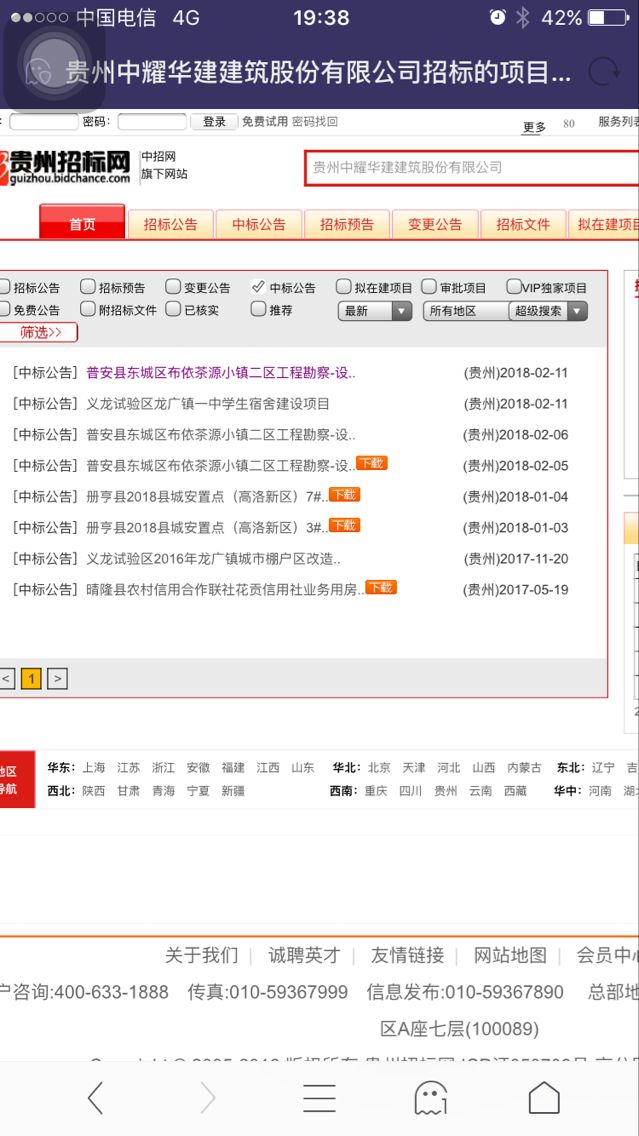Screen dimensions: 639x1136
Task: Expand the 所有地区 region dropdown
Action: tap(465, 311)
